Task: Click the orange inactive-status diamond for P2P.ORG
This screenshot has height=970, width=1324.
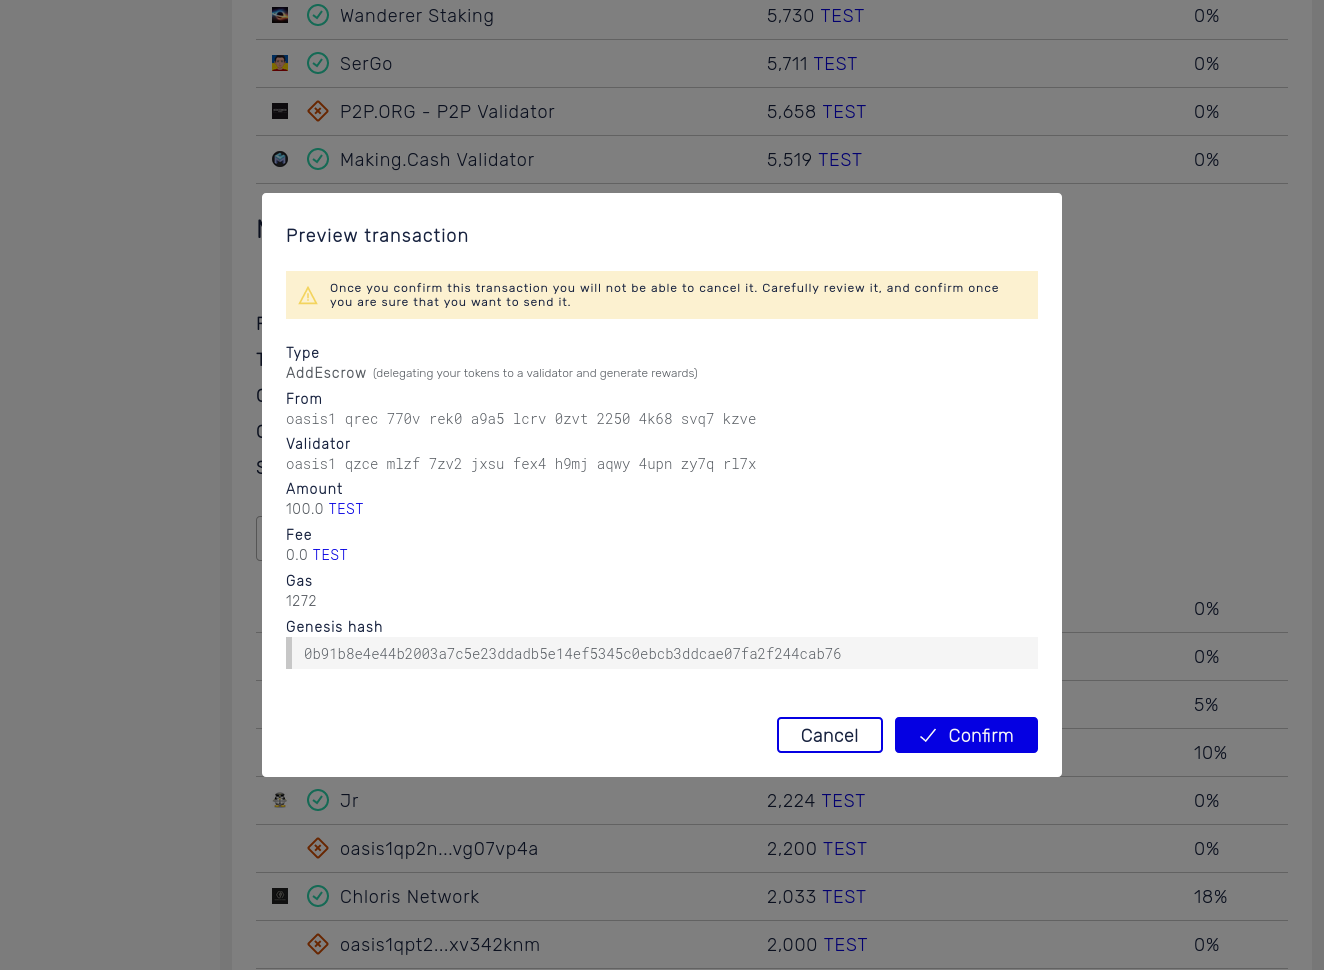Action: [318, 111]
